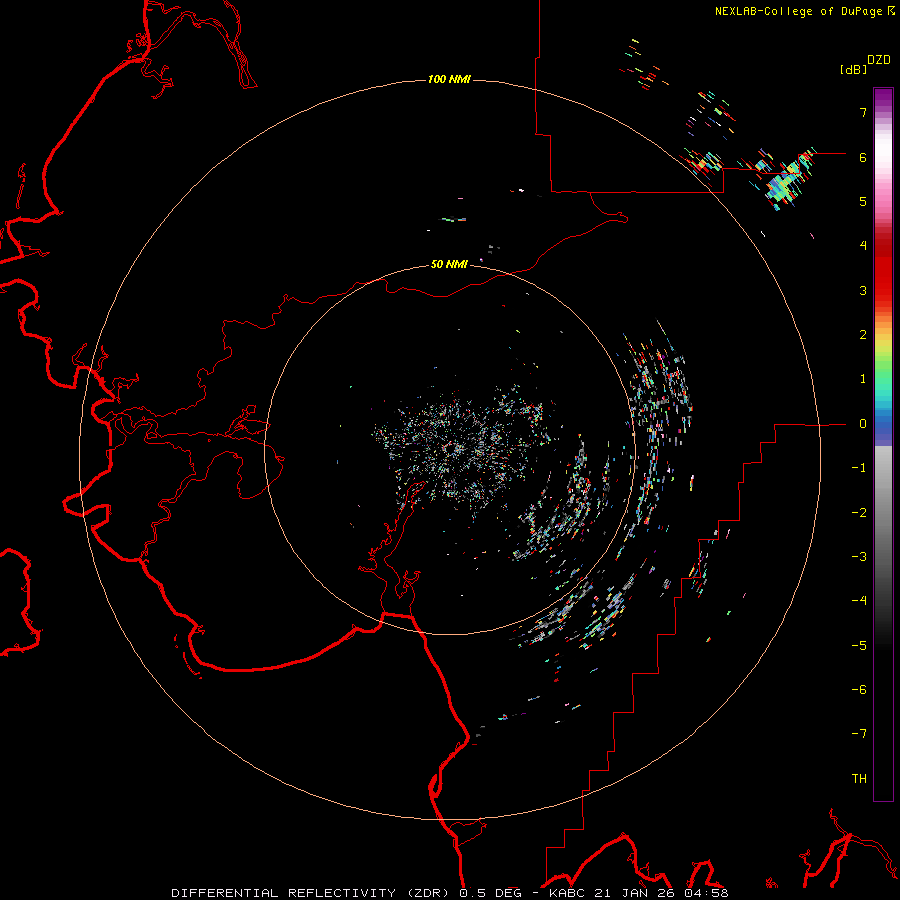
Task: Click the 7 value on color scale
Action: tap(863, 112)
